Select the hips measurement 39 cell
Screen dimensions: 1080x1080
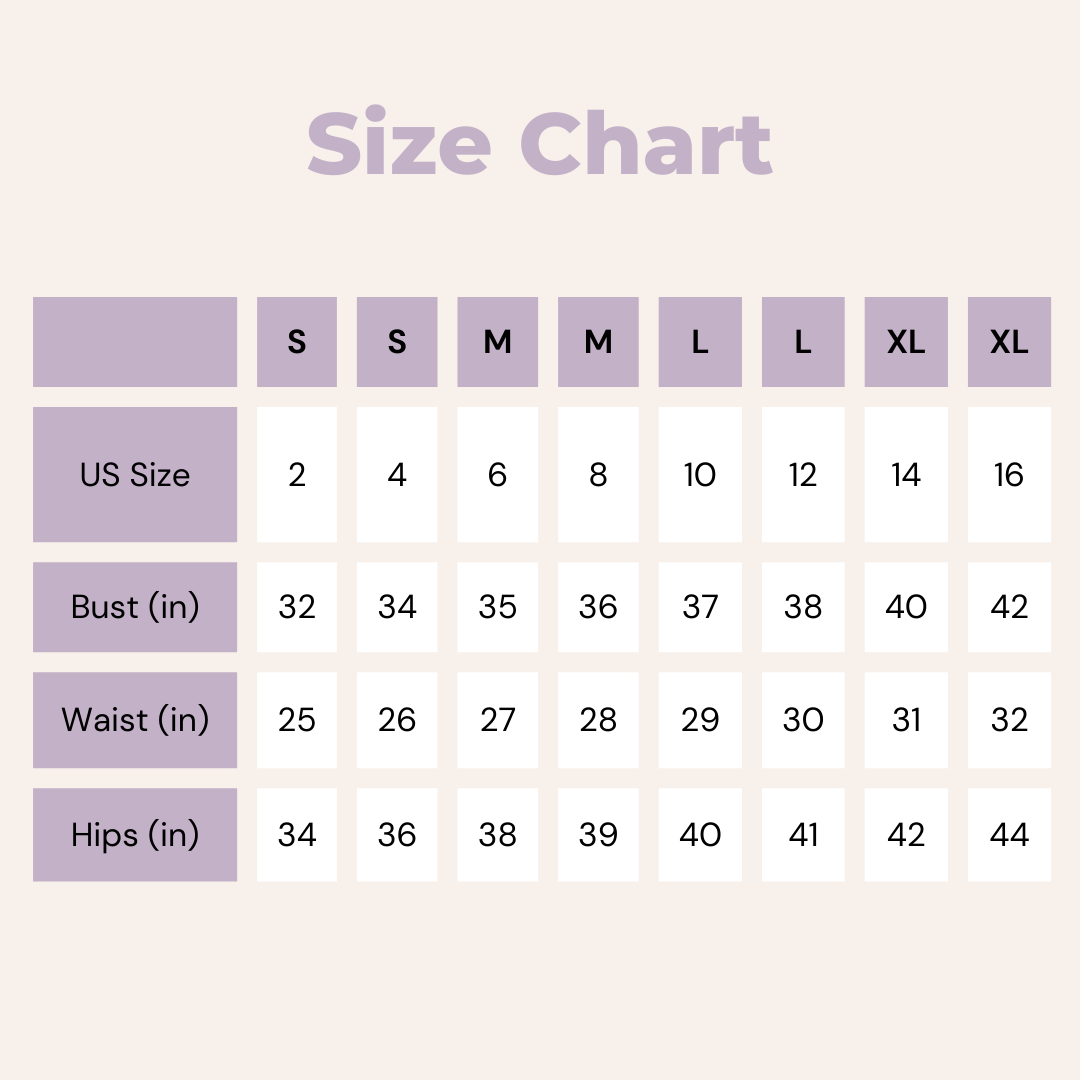coord(598,835)
